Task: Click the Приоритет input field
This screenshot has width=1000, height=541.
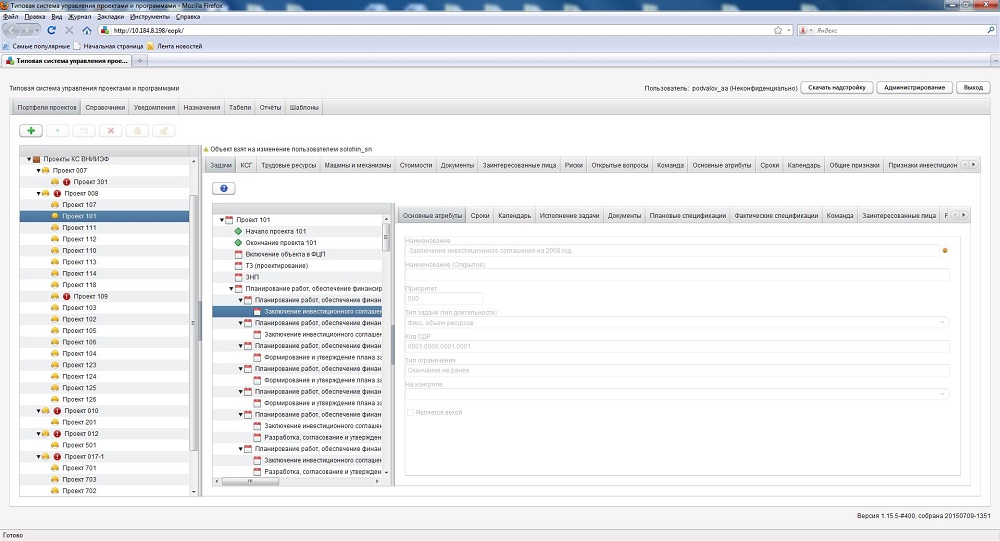Action: coord(443,298)
